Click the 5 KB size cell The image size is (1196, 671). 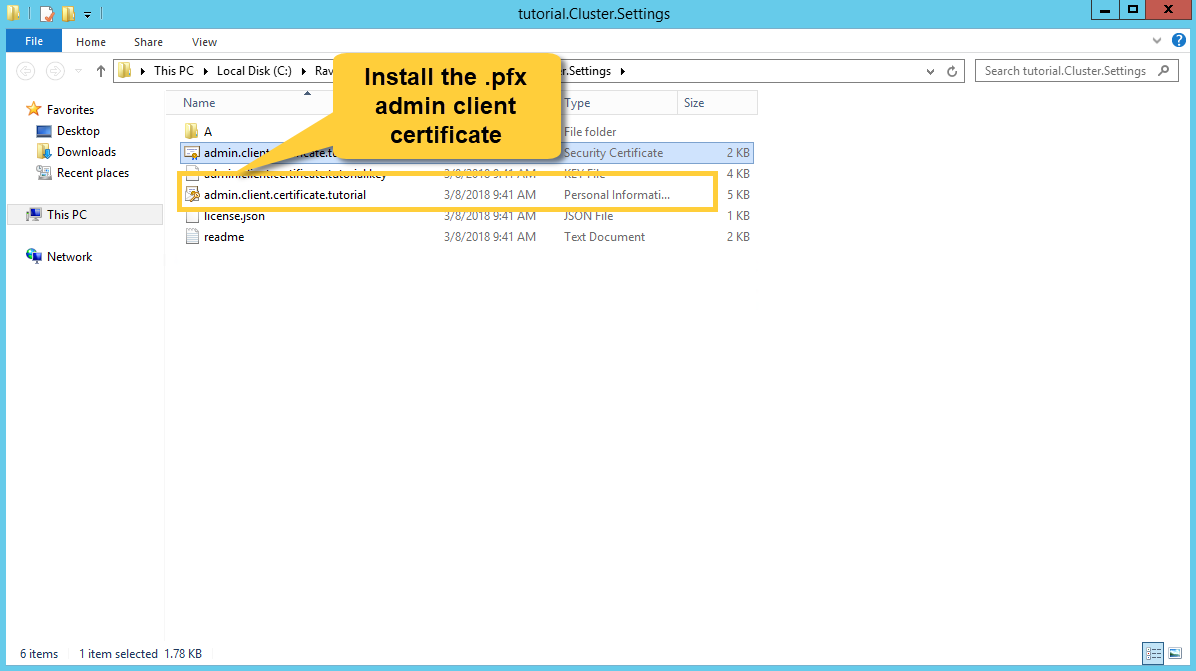[x=738, y=194]
